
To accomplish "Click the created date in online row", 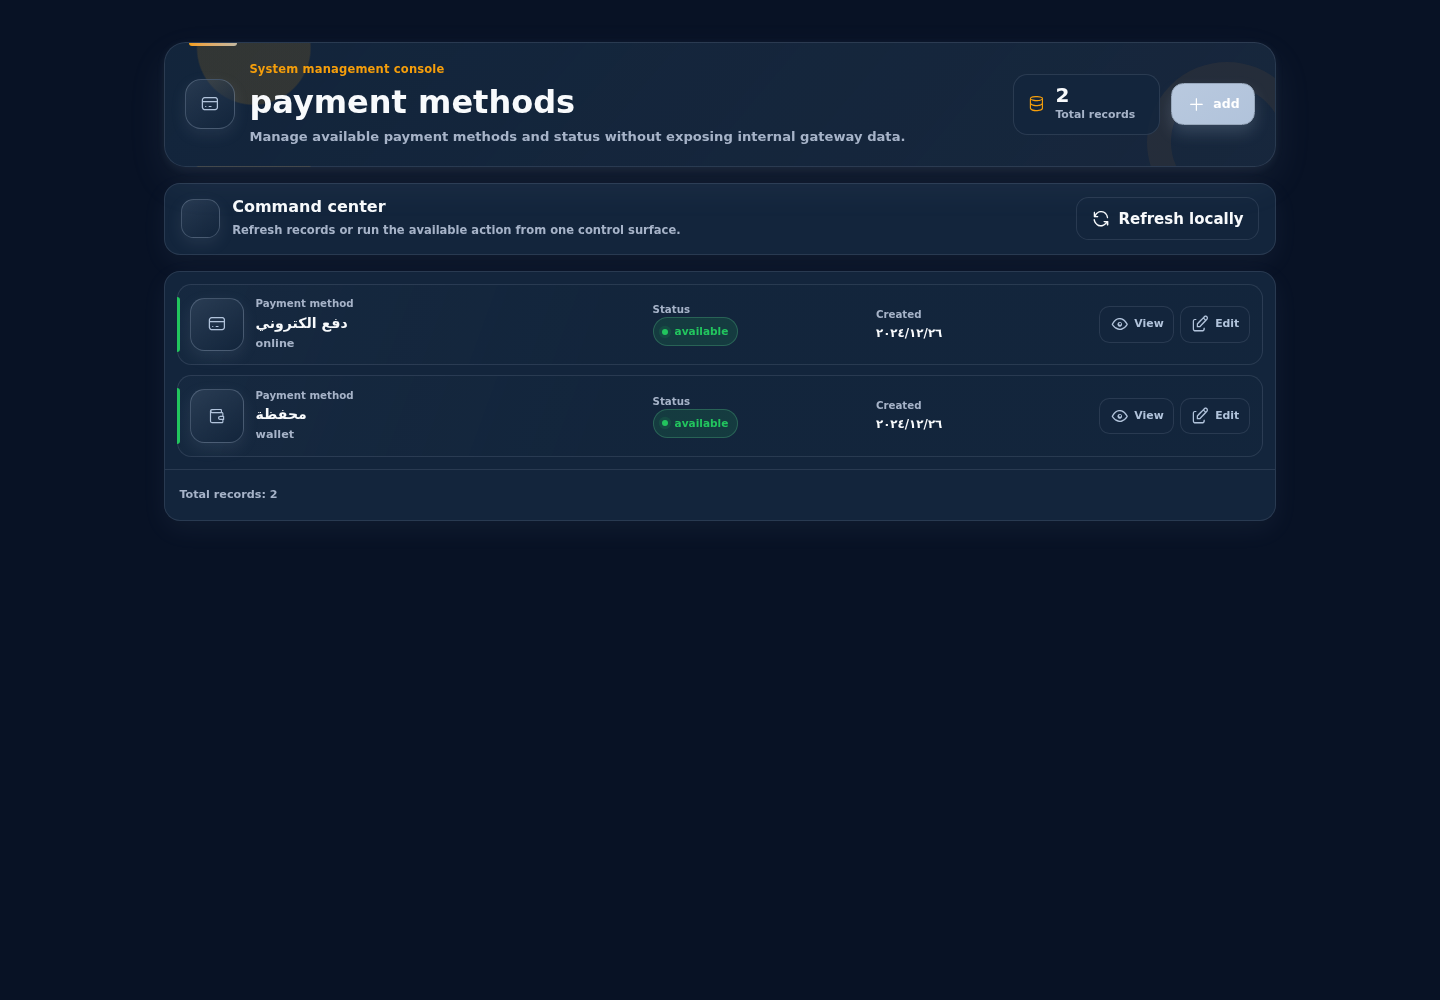I will (x=909, y=333).
